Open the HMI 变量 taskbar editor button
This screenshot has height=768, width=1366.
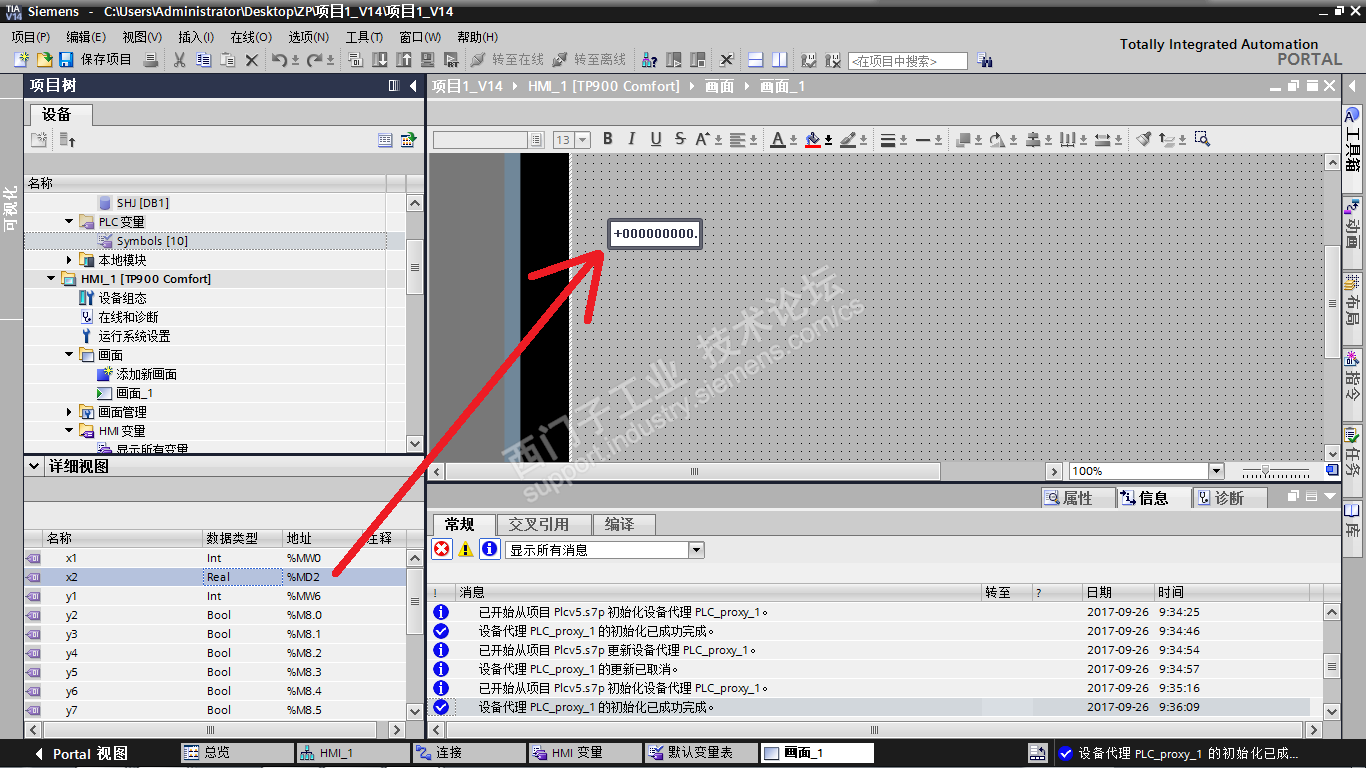[583, 753]
